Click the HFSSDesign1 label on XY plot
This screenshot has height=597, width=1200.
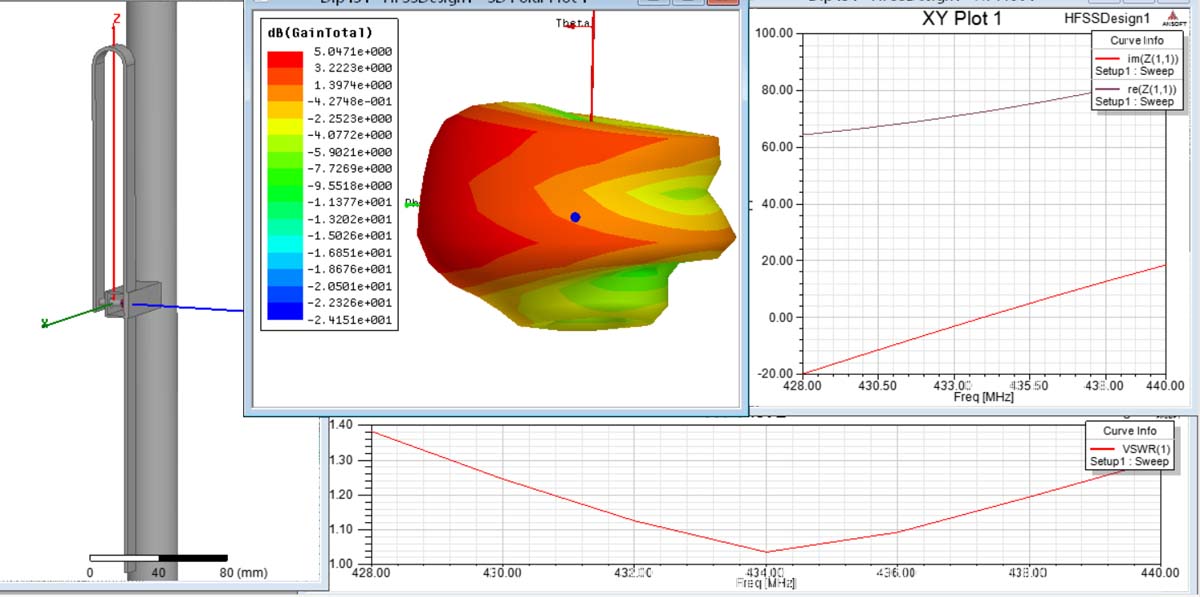tap(1114, 19)
